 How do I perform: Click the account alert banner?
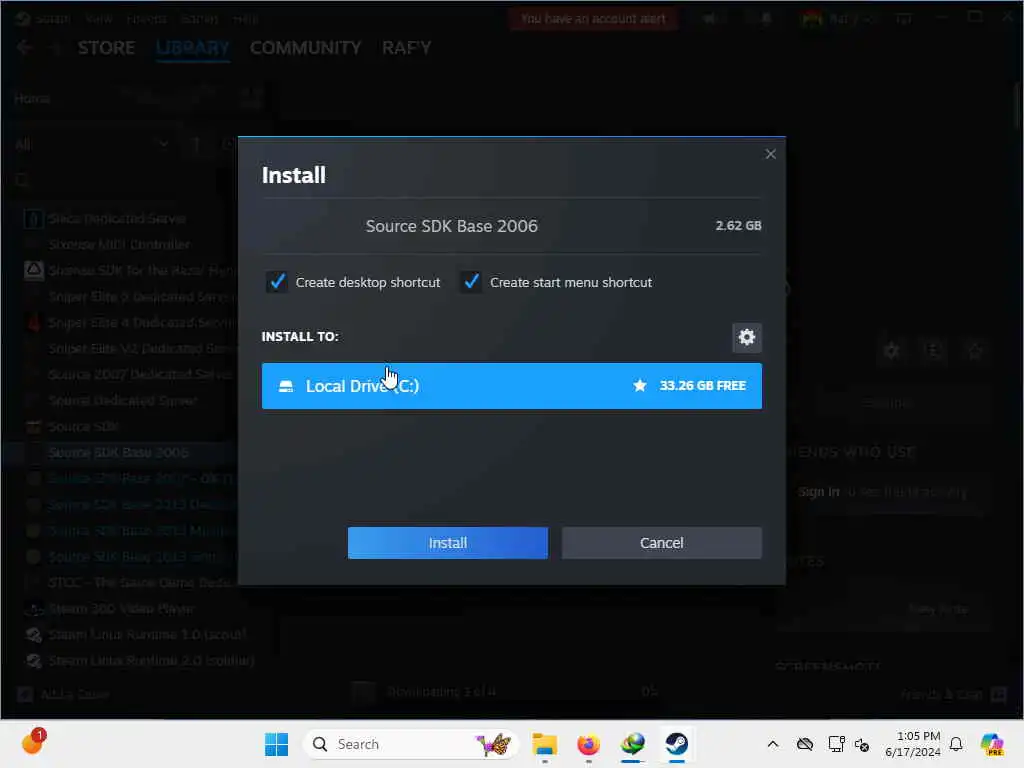[x=593, y=18]
